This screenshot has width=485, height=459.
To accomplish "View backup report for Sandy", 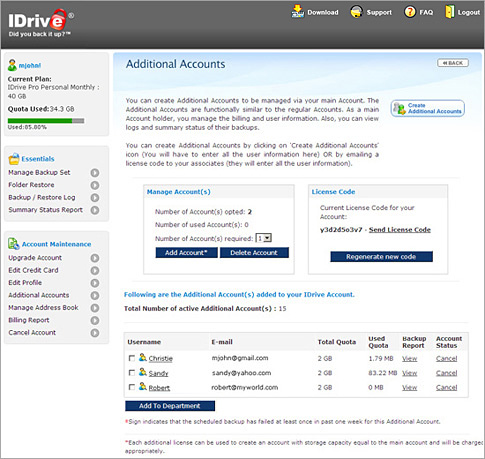I will coord(410,373).
